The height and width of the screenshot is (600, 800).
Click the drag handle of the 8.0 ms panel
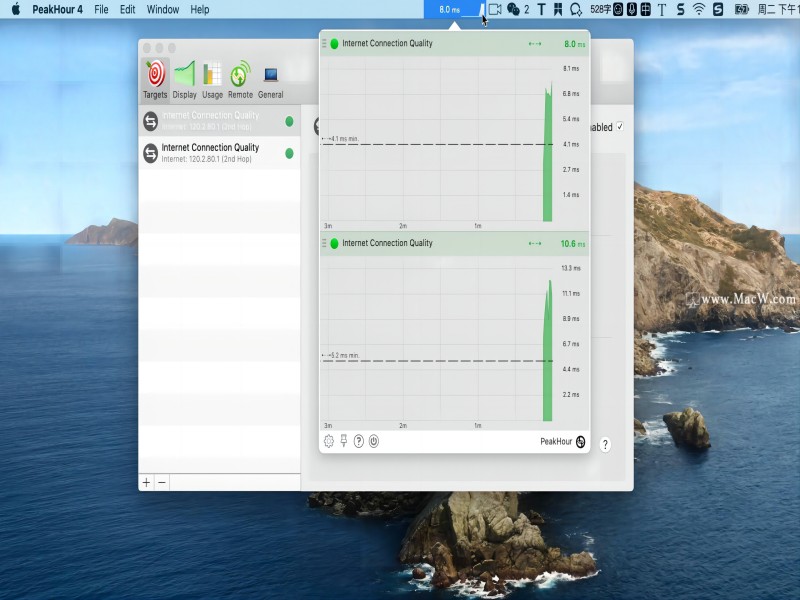[324, 44]
